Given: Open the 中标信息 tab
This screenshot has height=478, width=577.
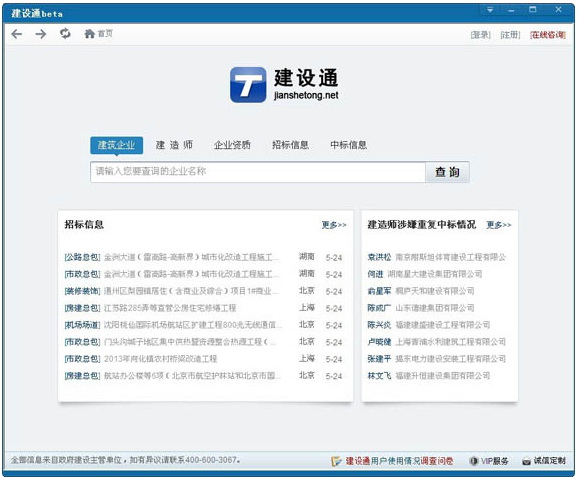Looking at the screenshot, I should click(348, 145).
